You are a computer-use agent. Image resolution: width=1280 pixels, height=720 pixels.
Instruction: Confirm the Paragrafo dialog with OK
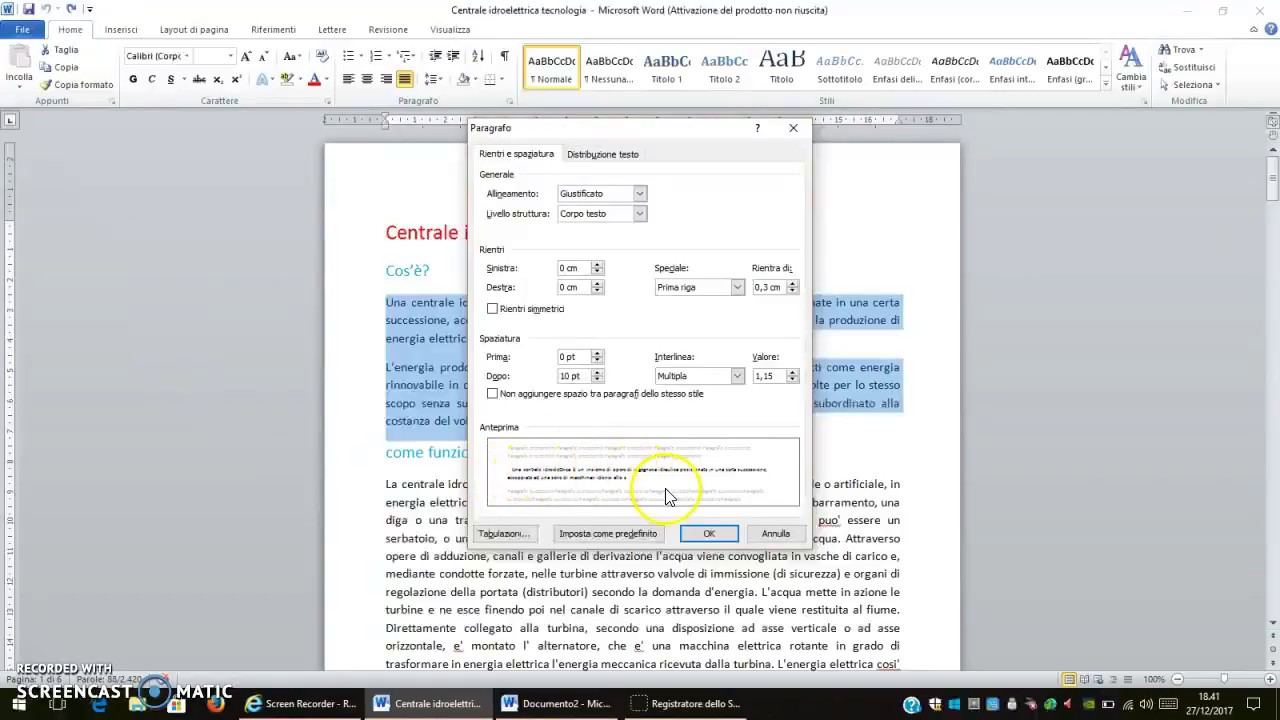[709, 534]
